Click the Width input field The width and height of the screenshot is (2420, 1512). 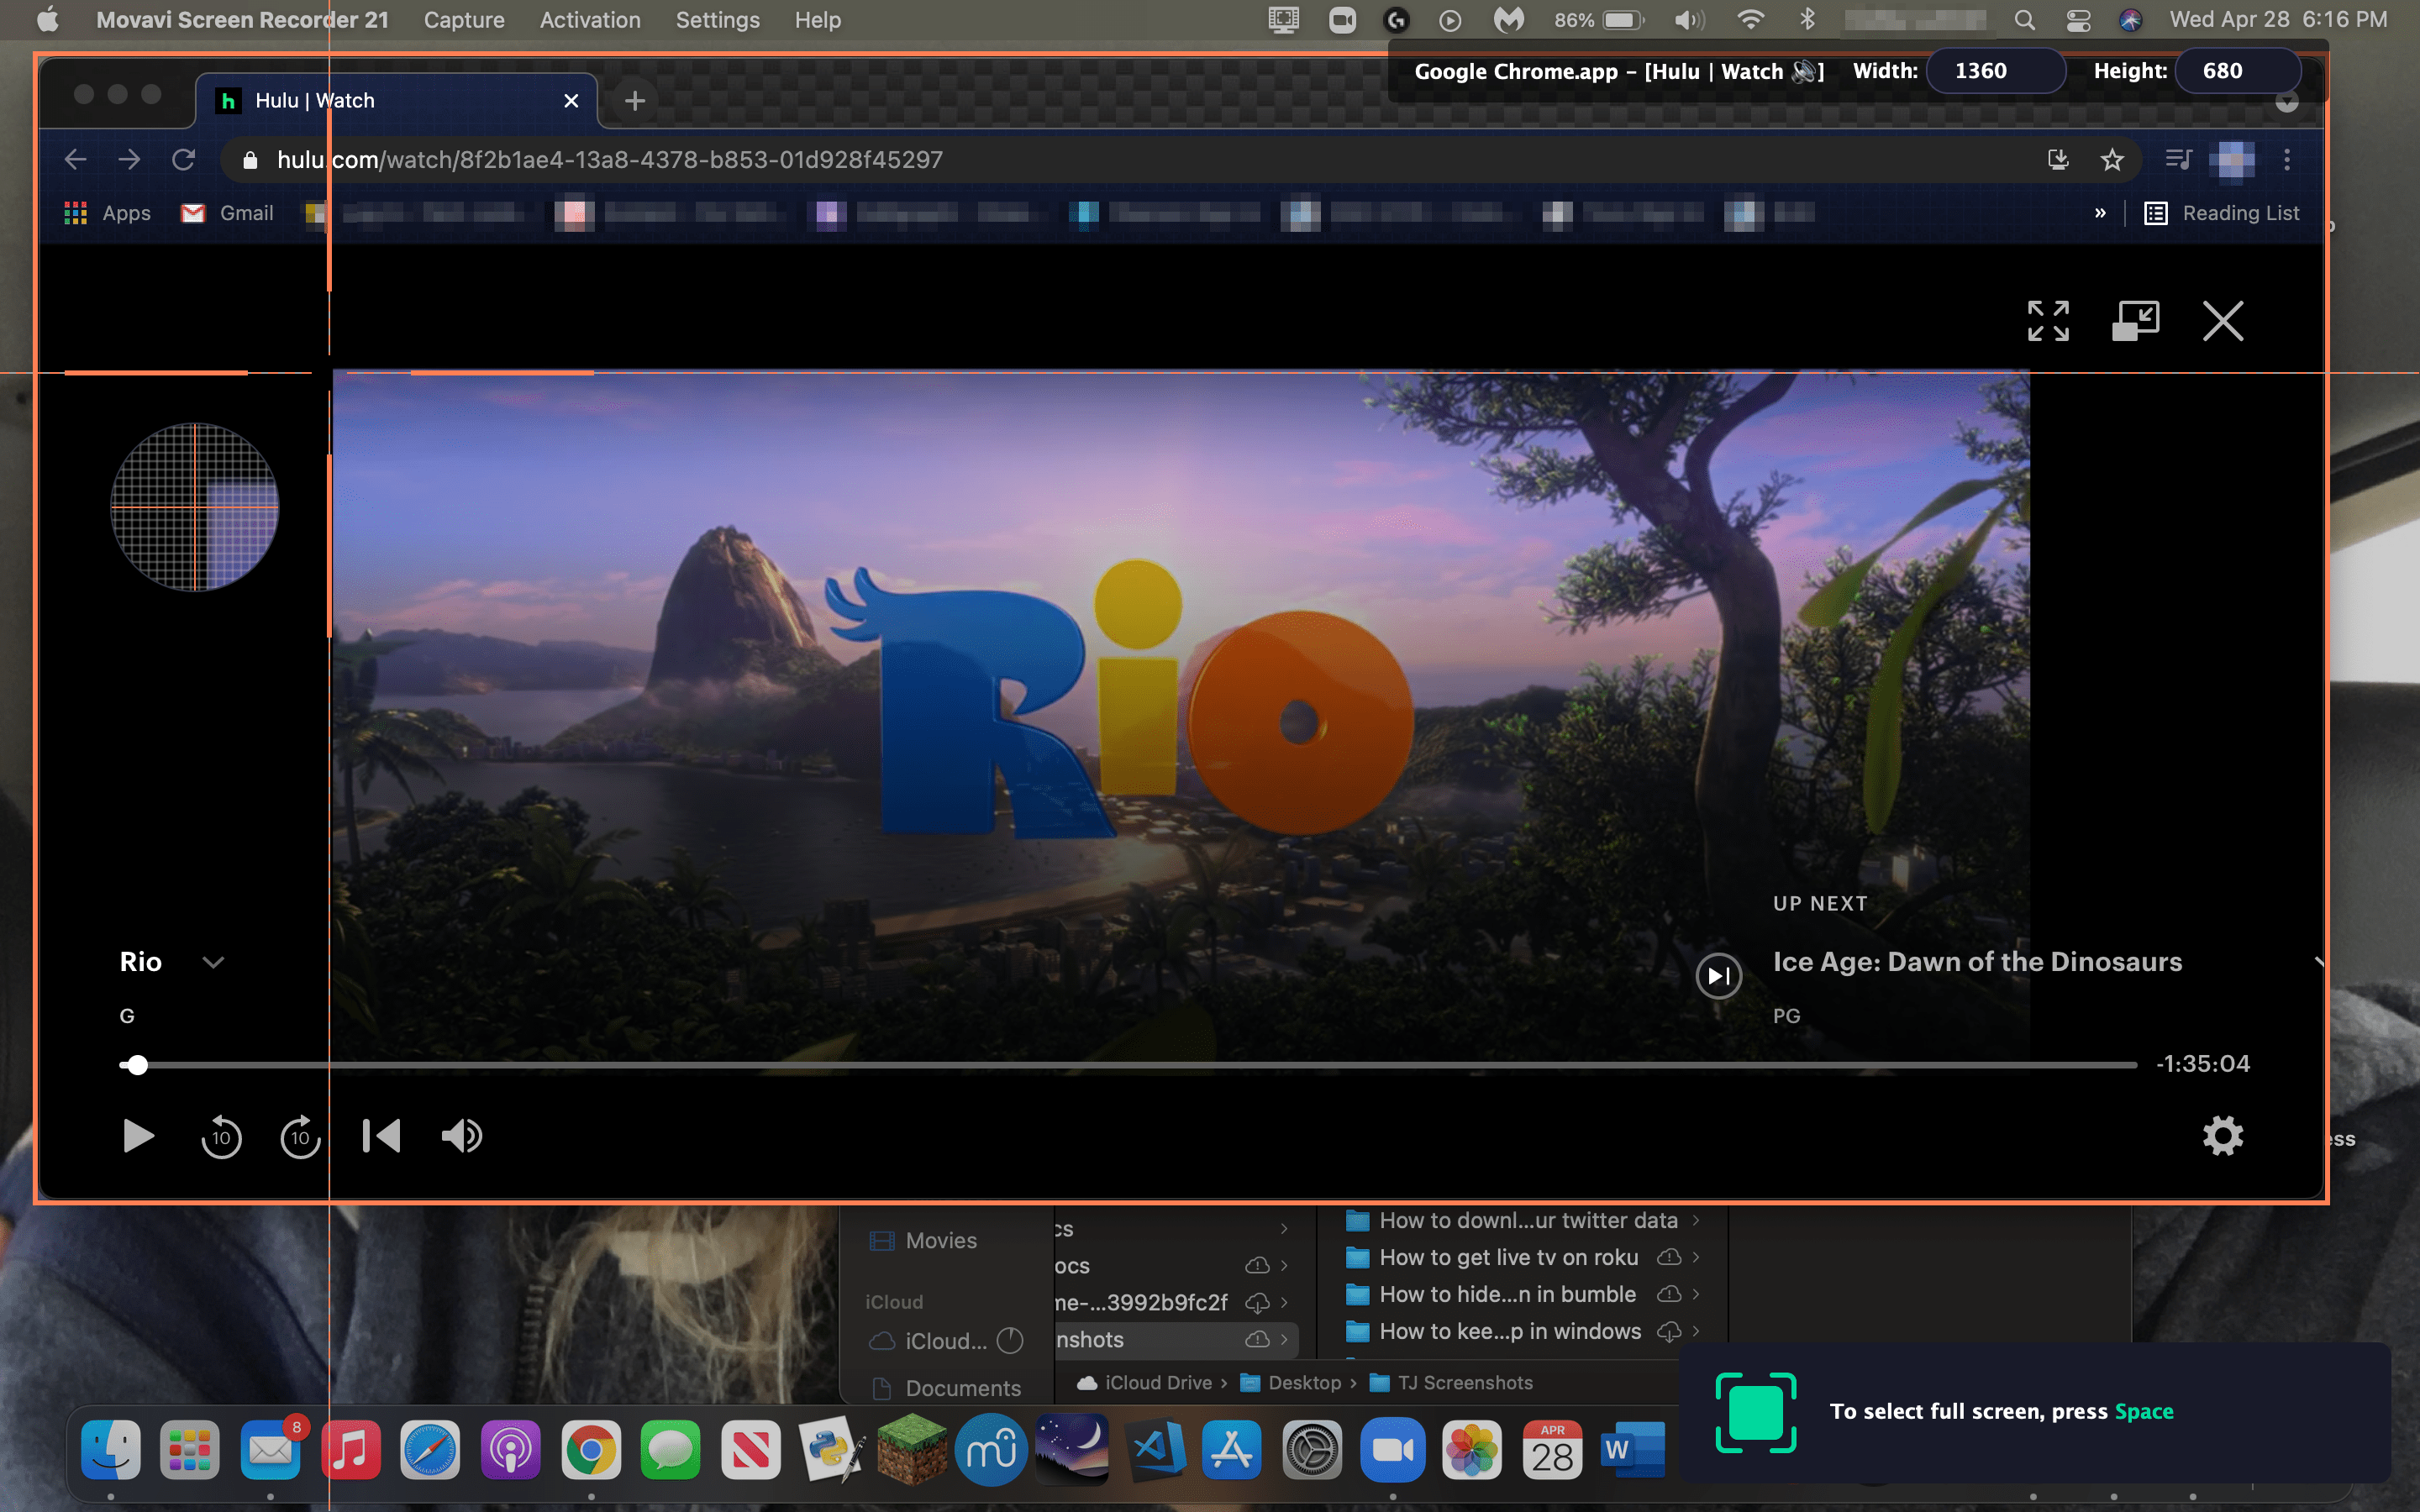1994,71
